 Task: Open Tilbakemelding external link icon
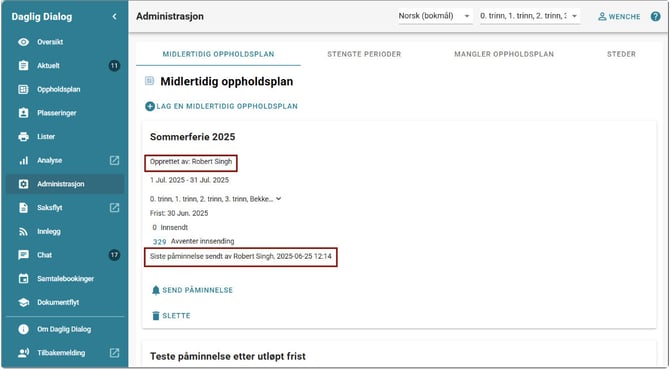click(x=114, y=353)
